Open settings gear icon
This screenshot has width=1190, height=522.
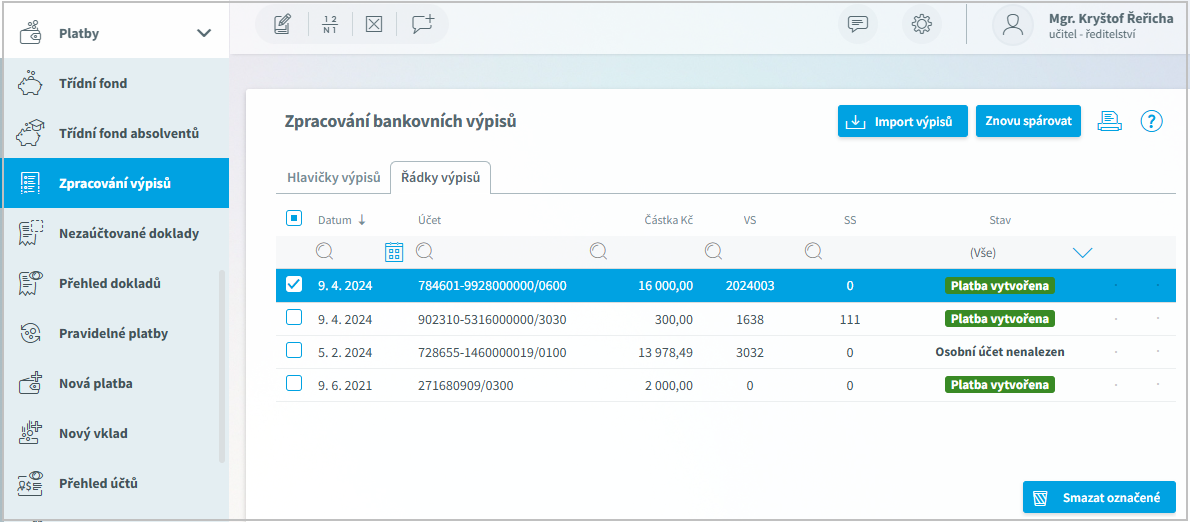(921, 25)
